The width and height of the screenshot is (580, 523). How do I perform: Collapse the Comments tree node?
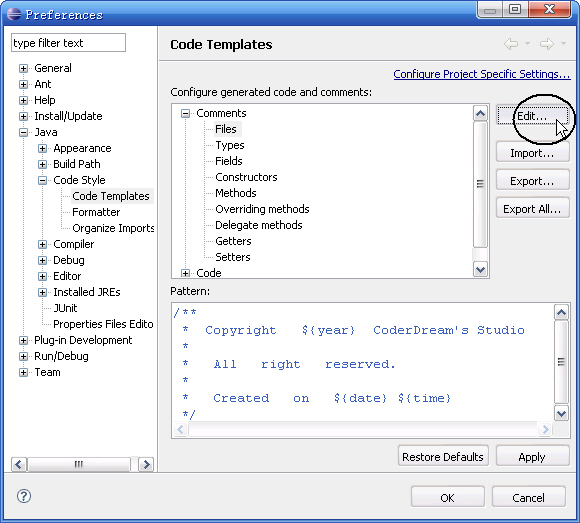(185, 114)
